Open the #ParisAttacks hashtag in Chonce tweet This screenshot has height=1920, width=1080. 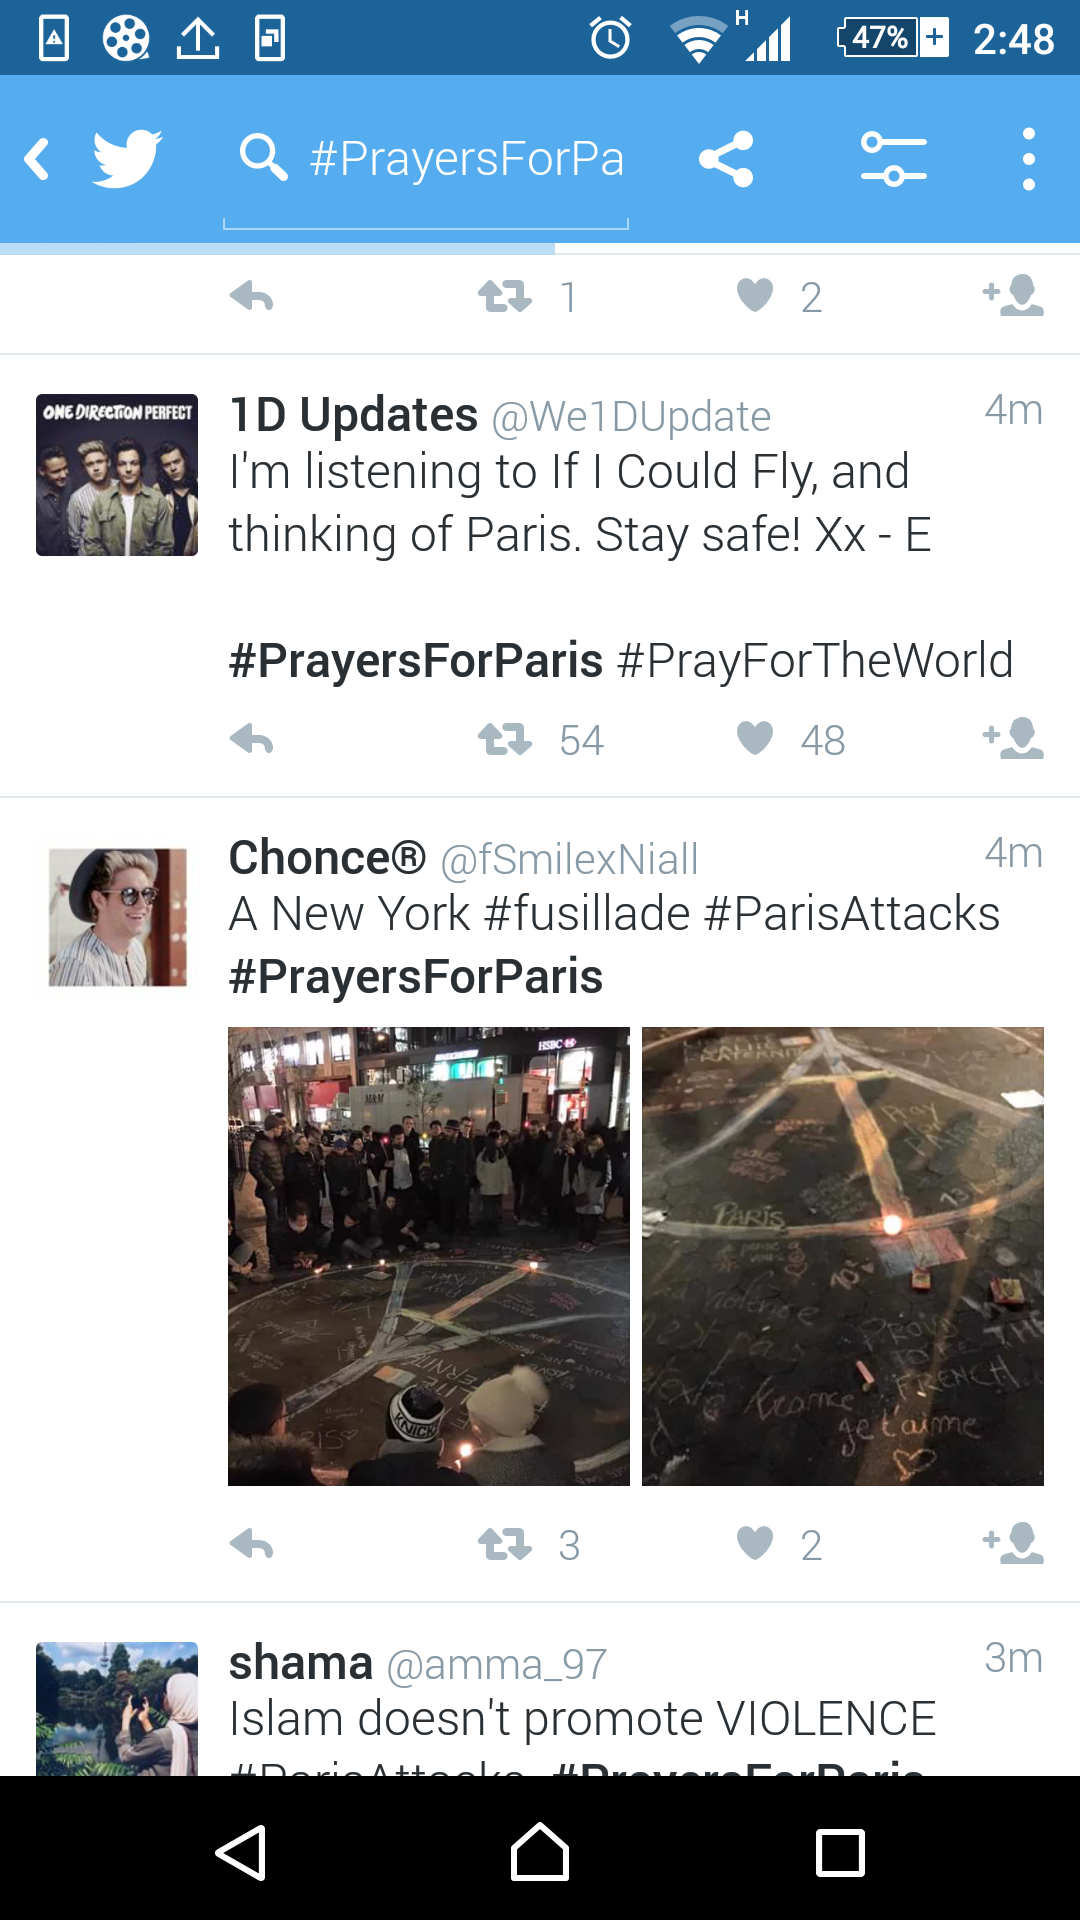coord(852,914)
